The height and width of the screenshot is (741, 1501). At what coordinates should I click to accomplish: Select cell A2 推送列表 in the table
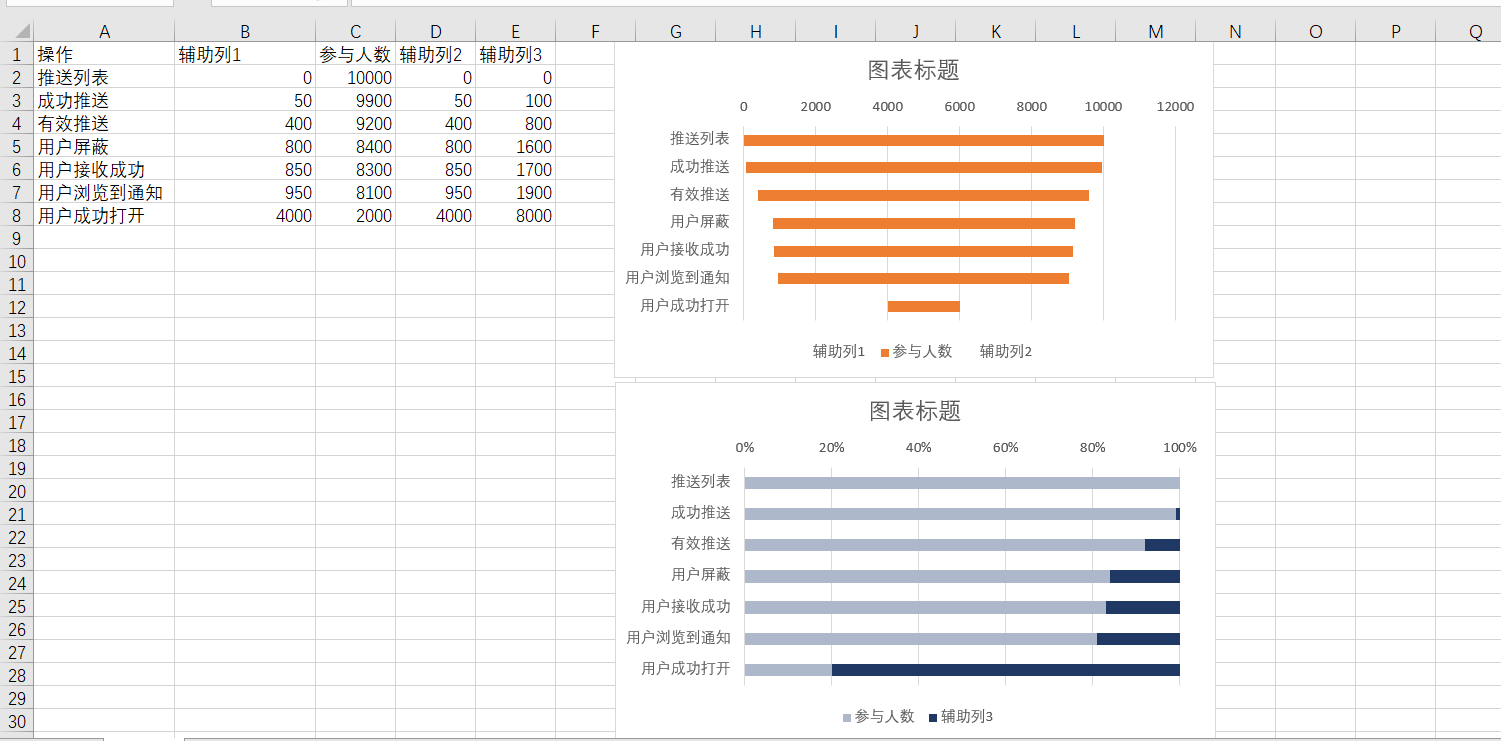[104, 77]
